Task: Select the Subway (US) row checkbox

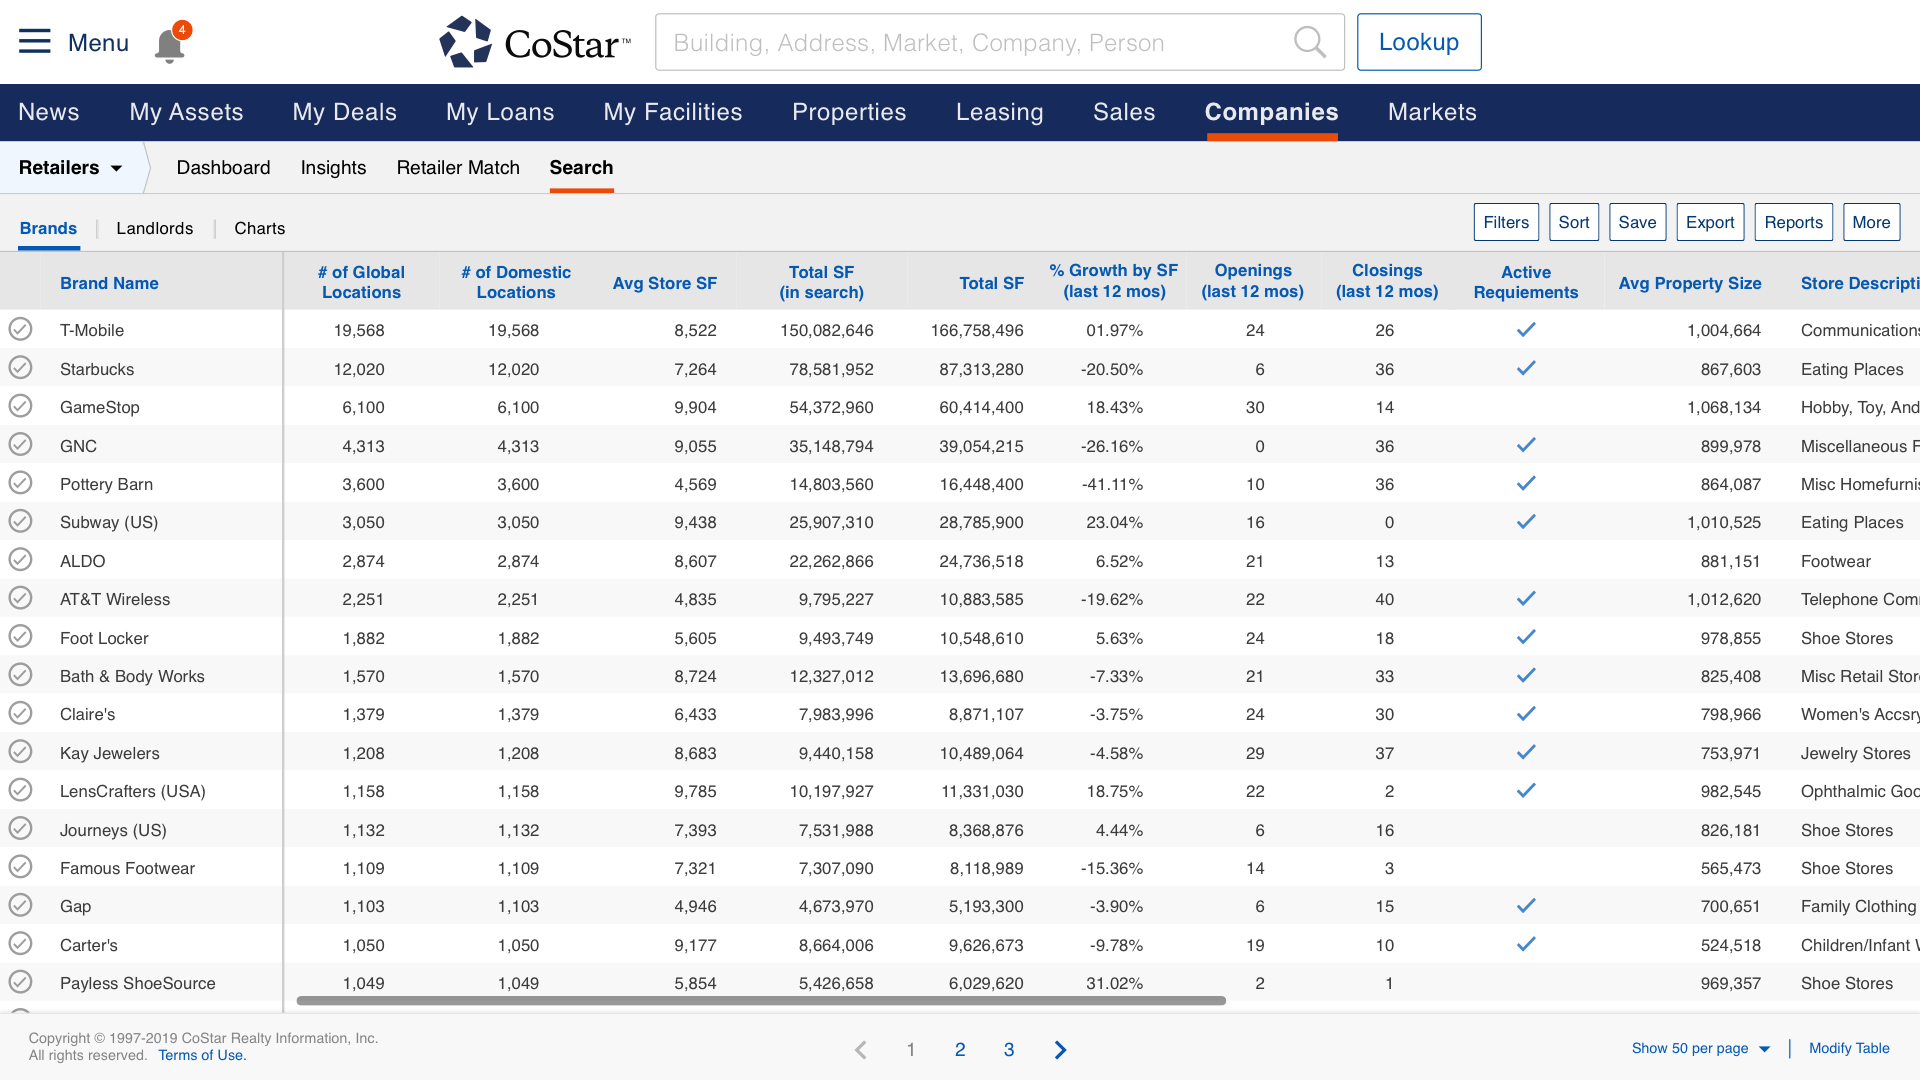Action: point(20,521)
